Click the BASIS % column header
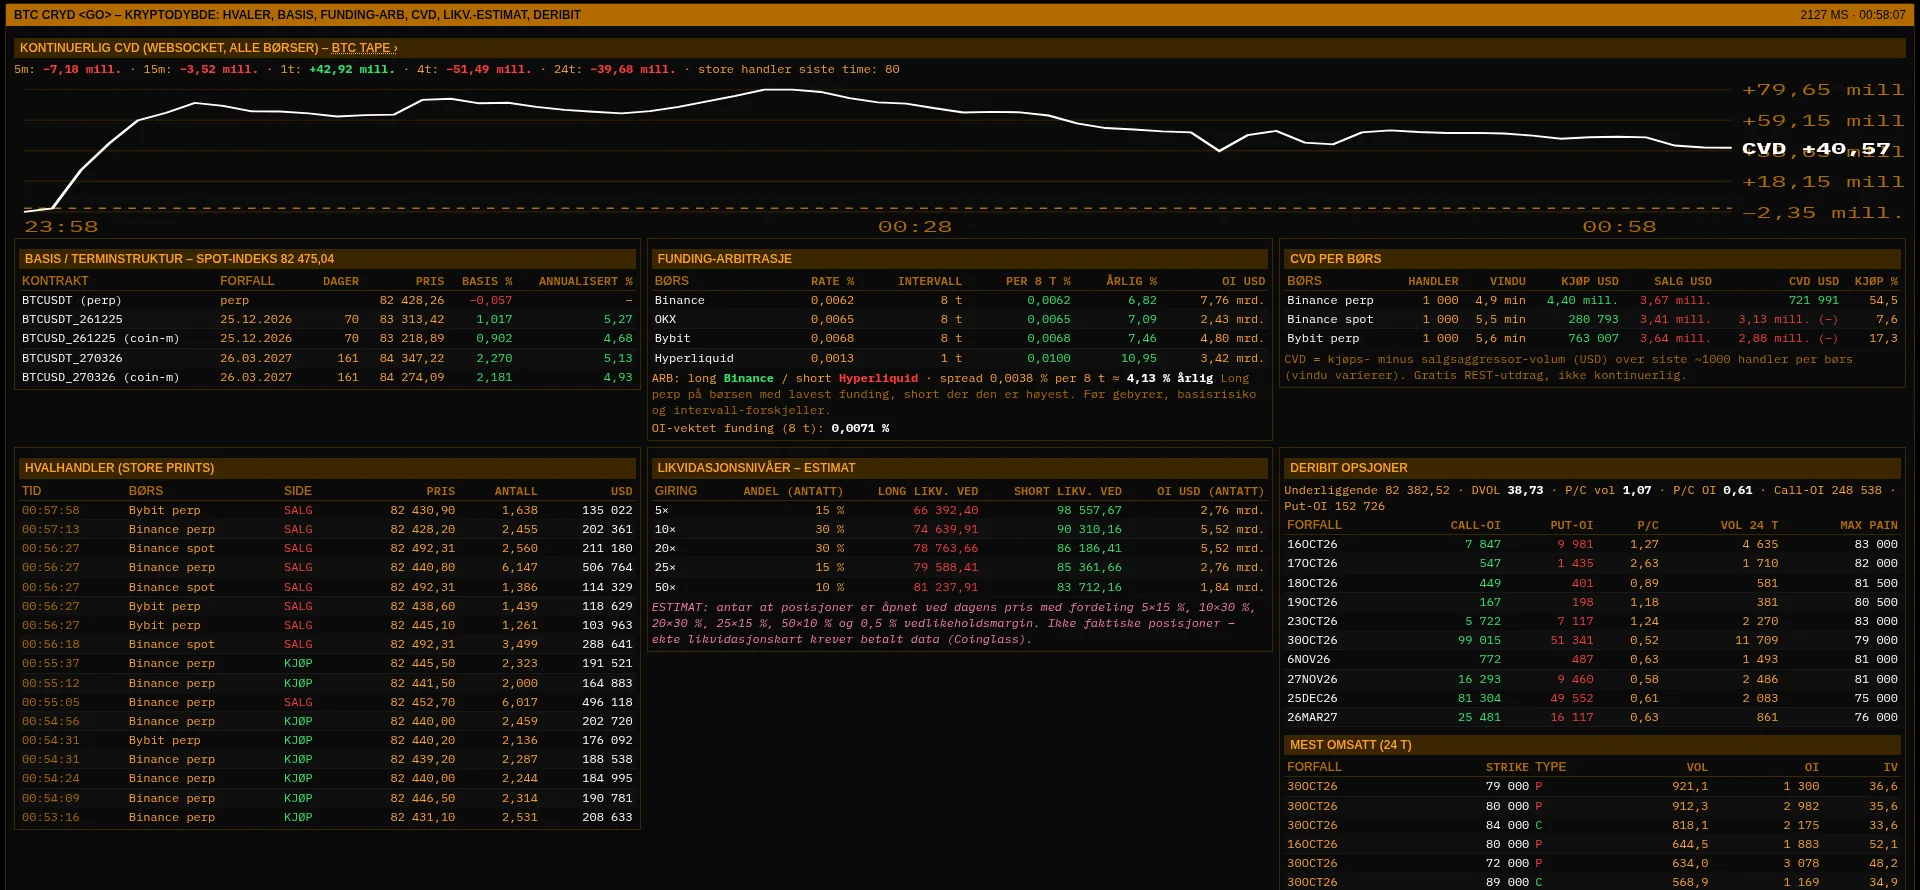Screen dimensions: 1920x890 [x=486, y=281]
